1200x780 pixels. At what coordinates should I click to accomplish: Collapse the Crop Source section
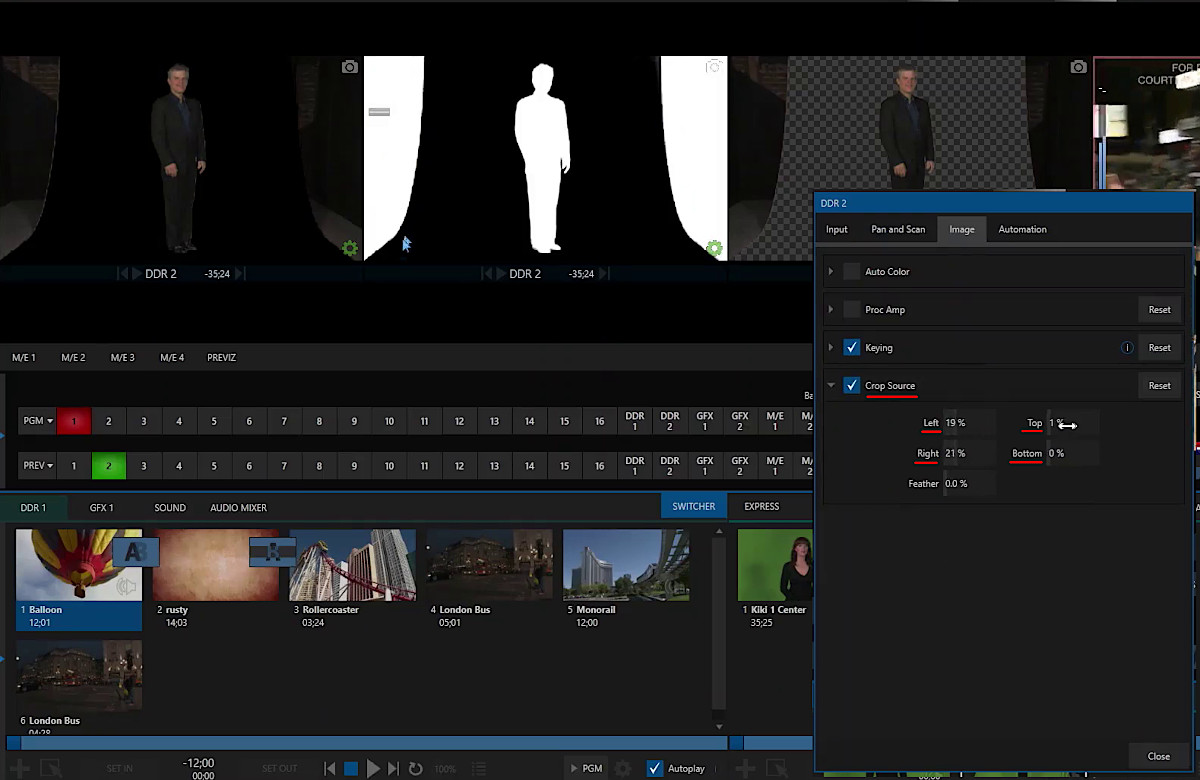coord(831,385)
